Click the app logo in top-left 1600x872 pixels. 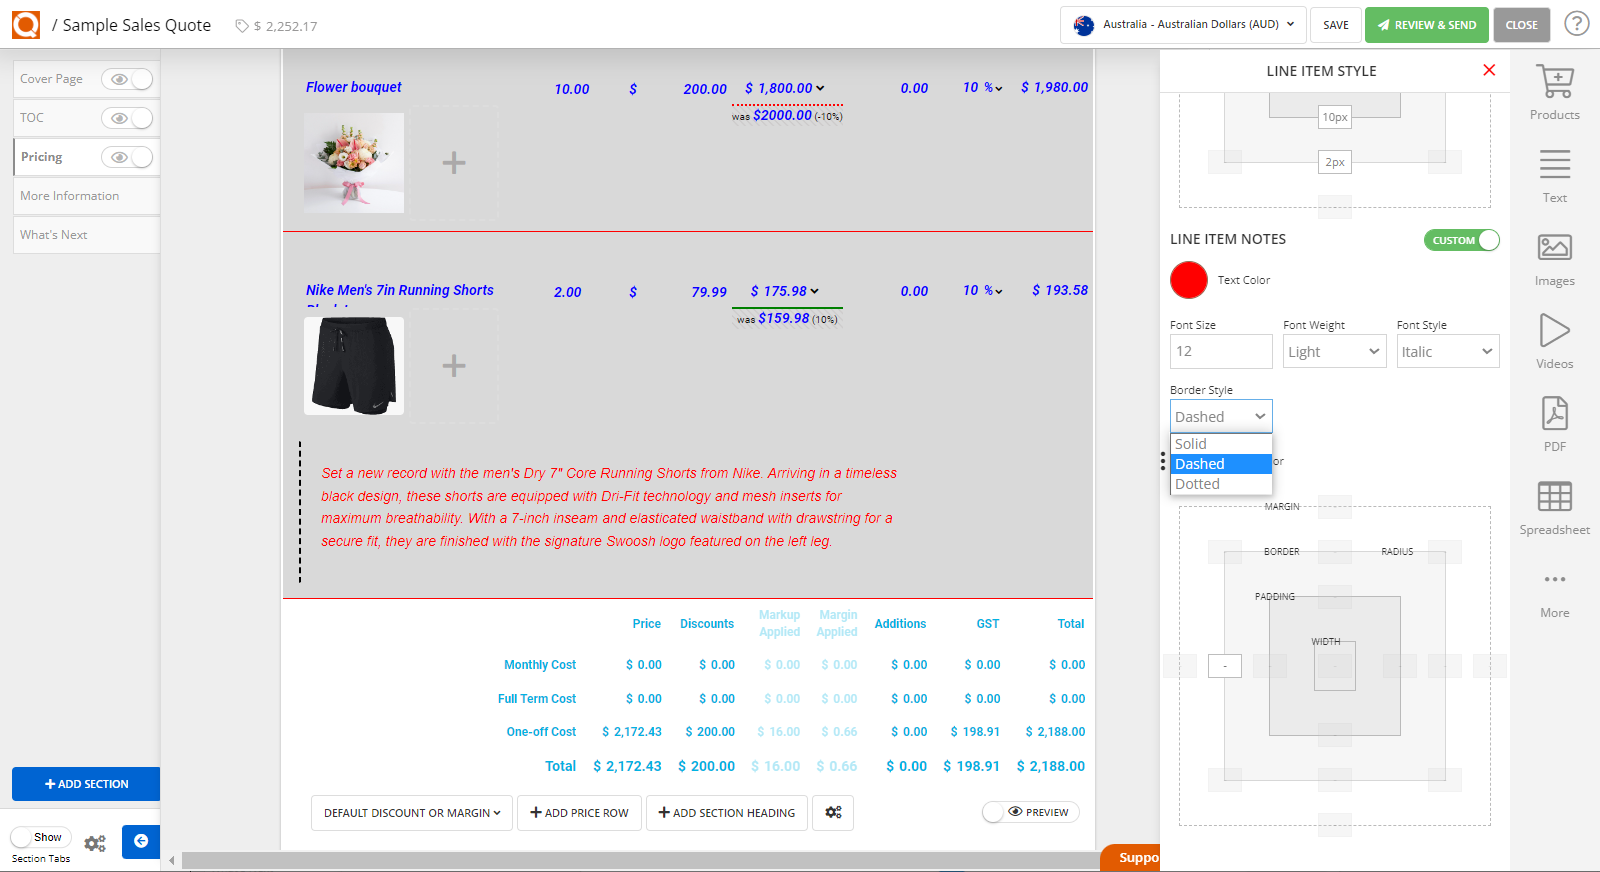pos(26,25)
